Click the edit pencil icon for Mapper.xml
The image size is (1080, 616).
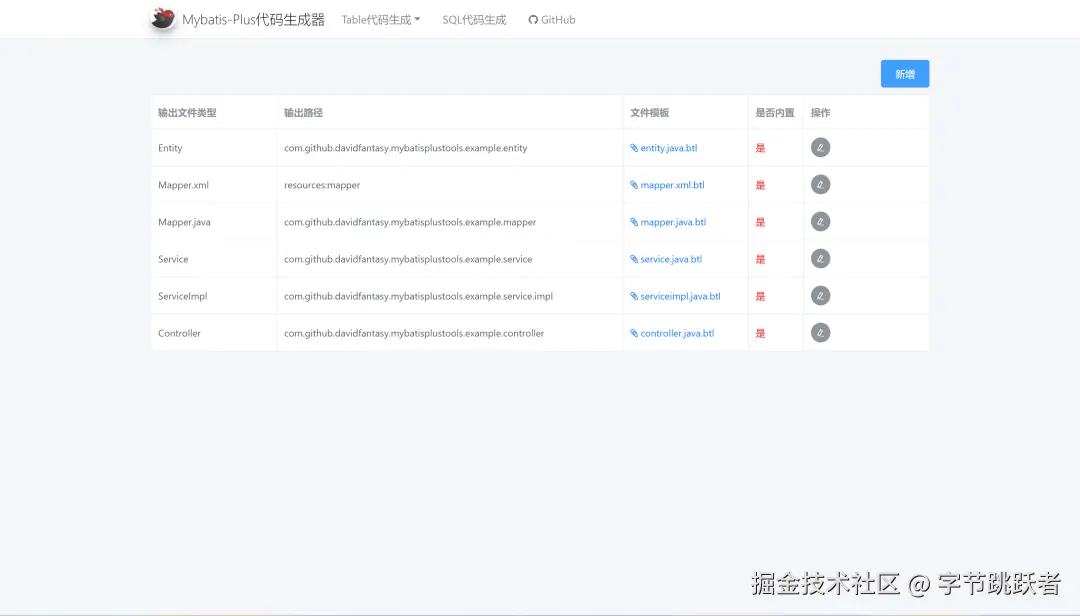pyautogui.click(x=820, y=184)
